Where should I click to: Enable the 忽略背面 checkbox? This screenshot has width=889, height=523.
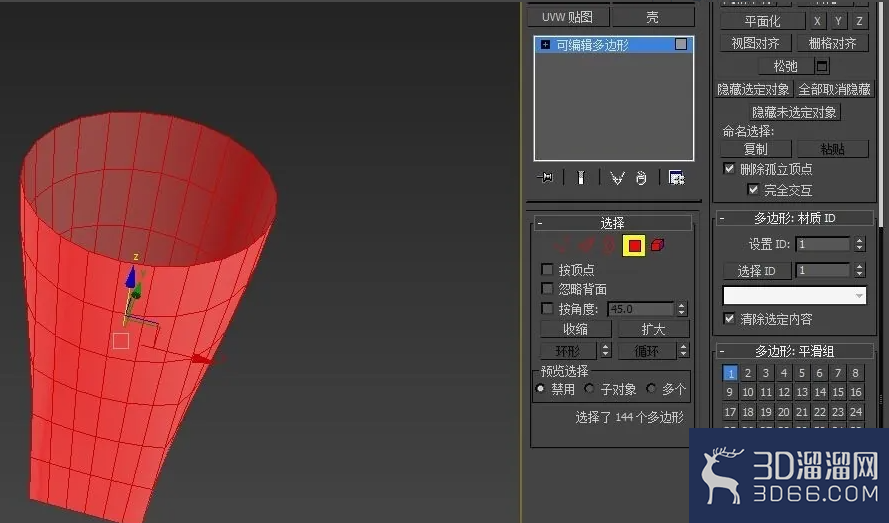[x=547, y=289]
